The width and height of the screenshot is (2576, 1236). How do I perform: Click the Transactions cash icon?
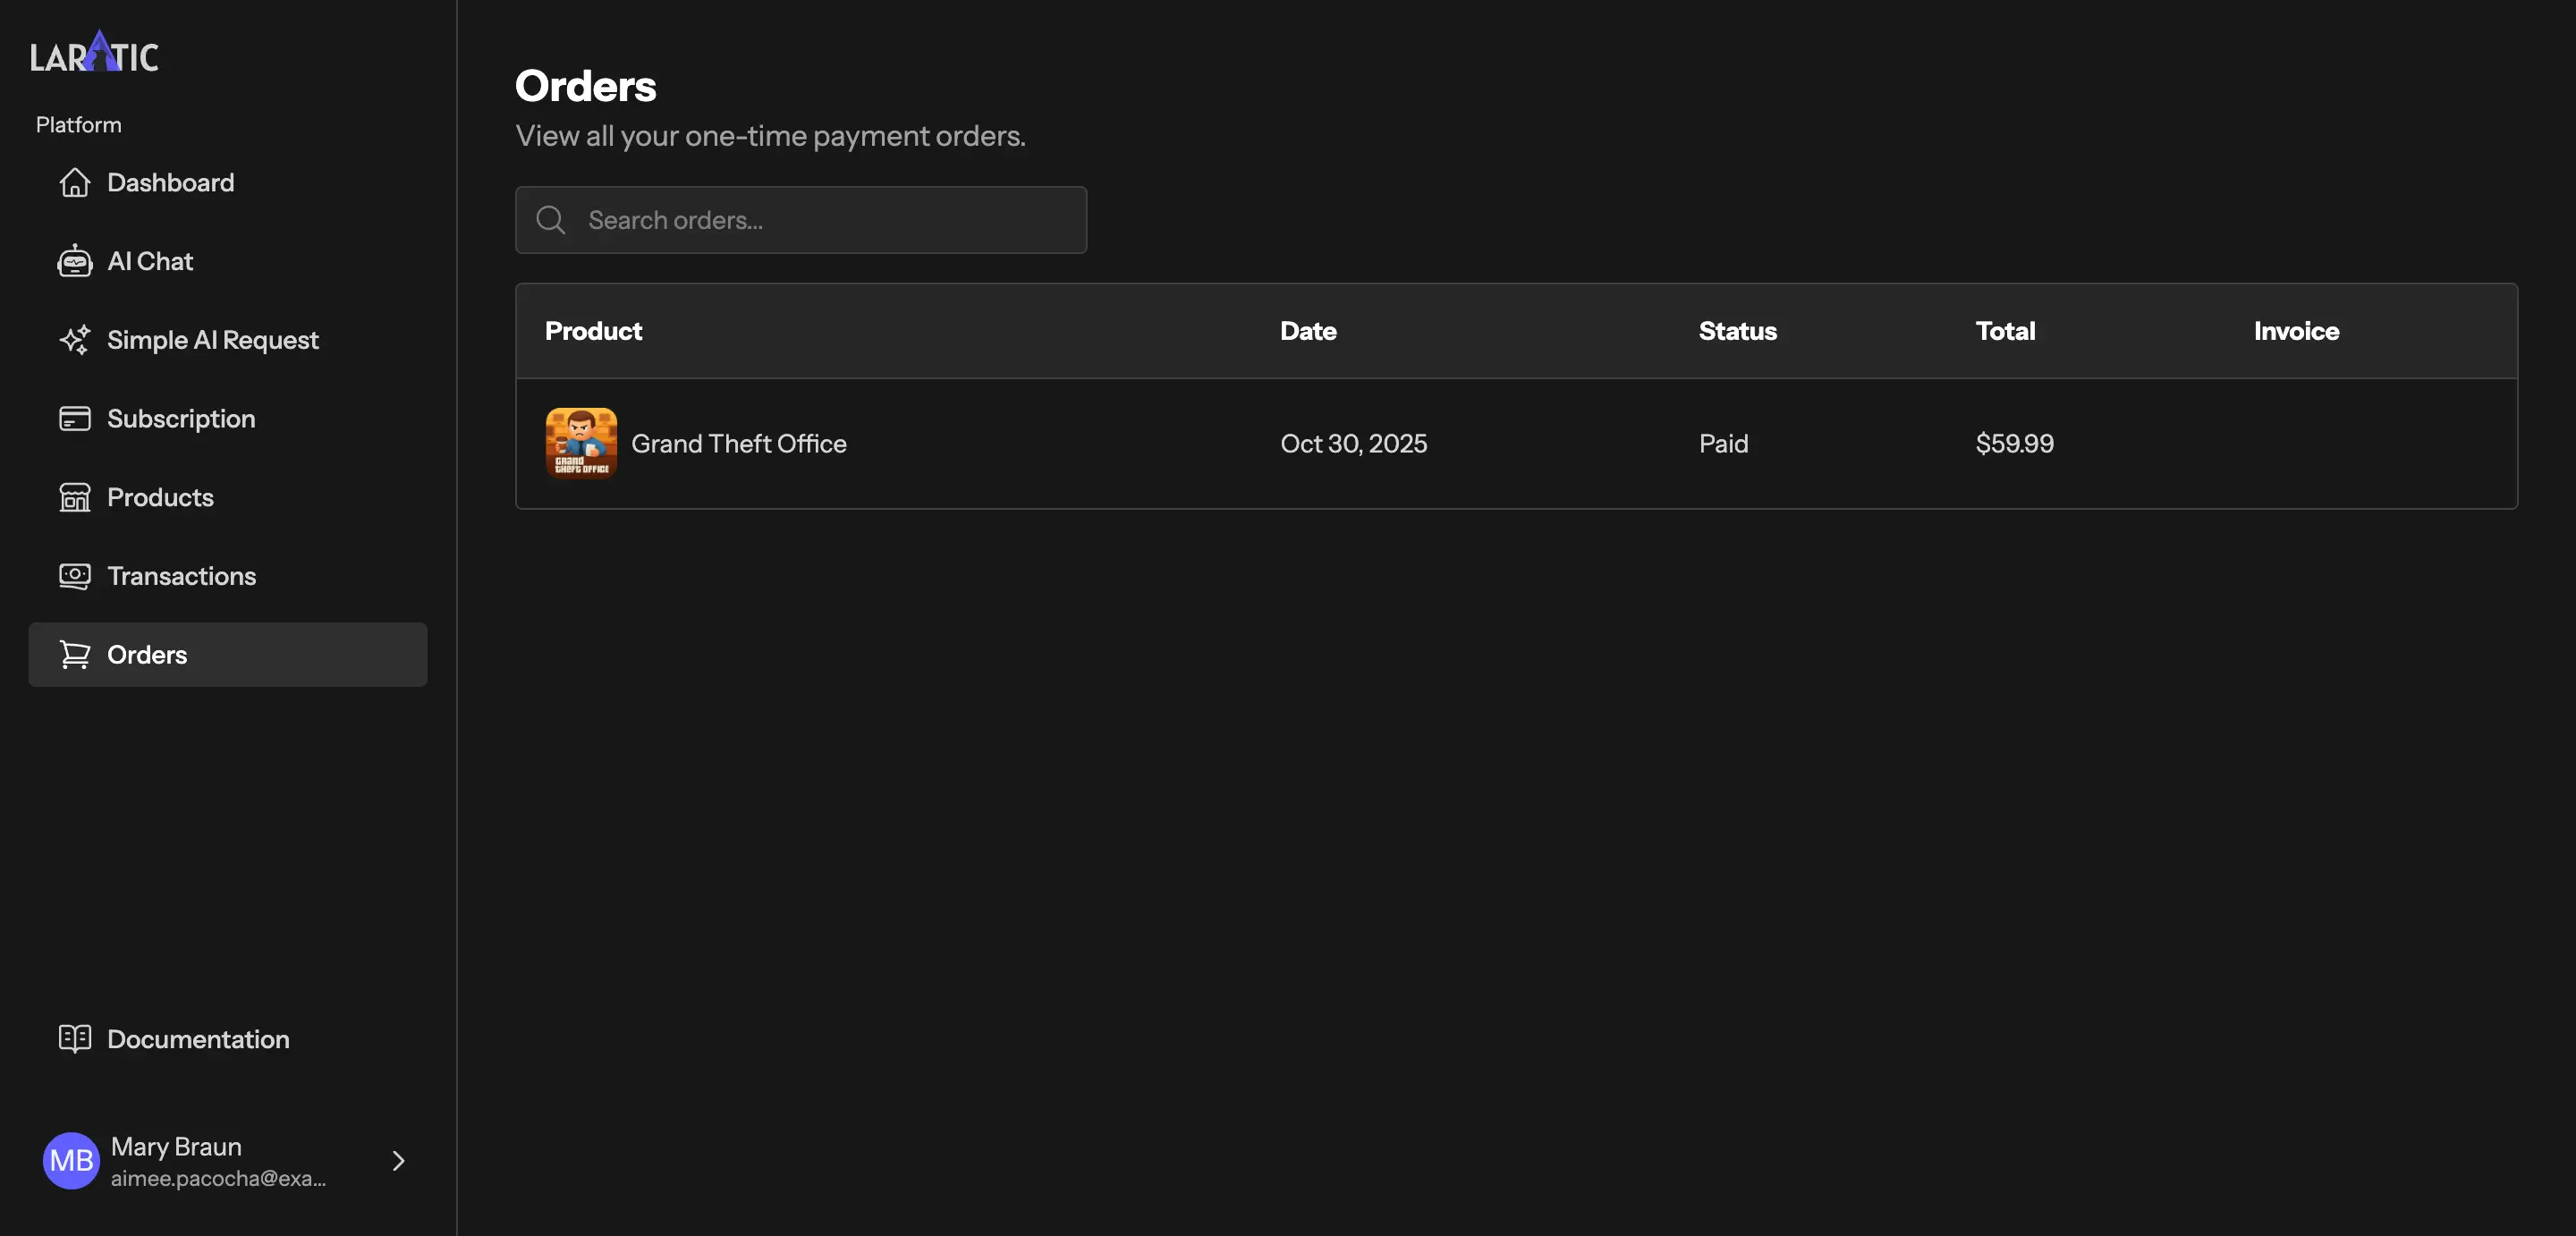coord(75,575)
